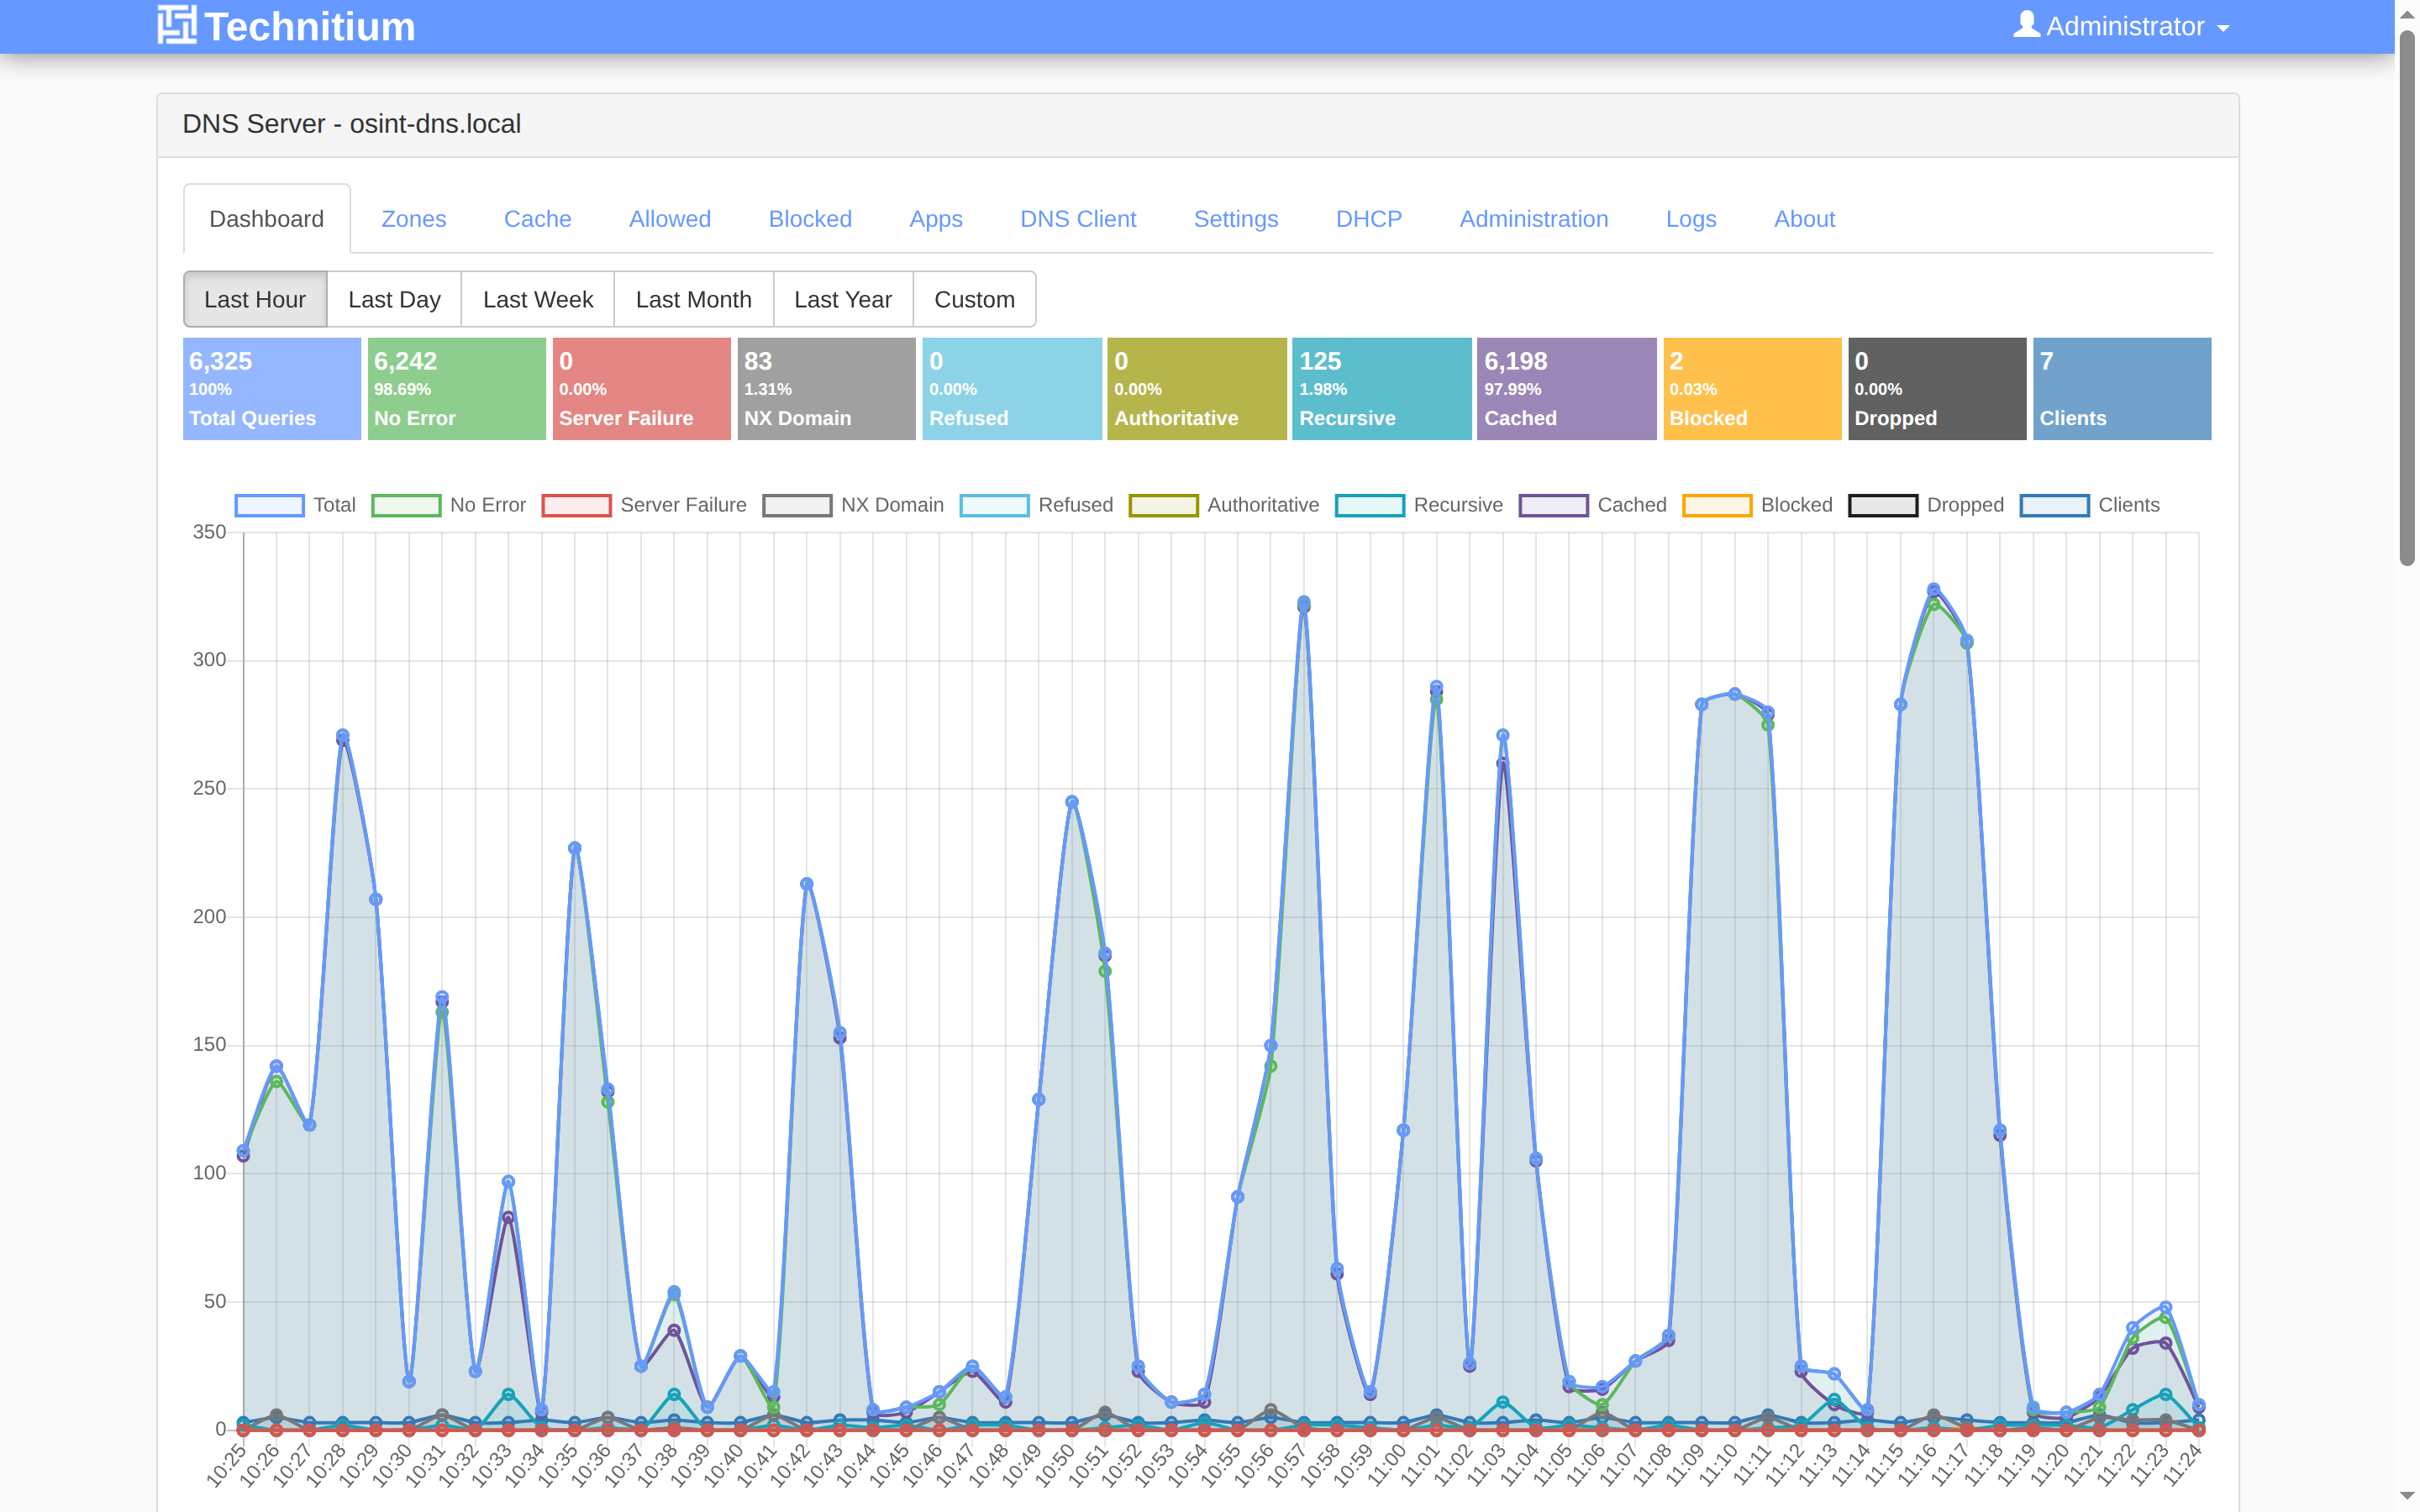Click the page vertical scrollbar thumb
Viewport: 2420px width, 1512px height.
[x=2407, y=298]
